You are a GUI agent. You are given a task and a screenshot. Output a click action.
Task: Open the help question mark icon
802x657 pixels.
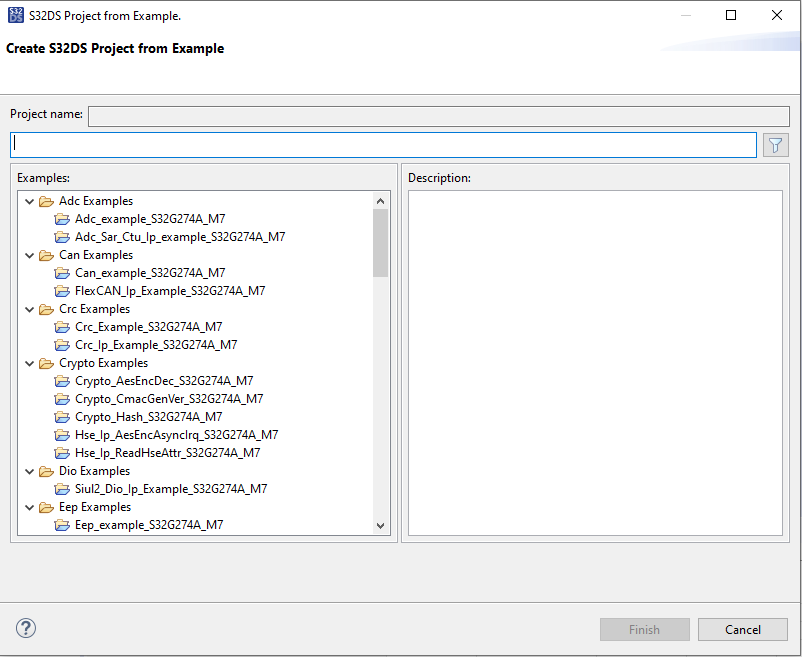pyautogui.click(x=26, y=628)
